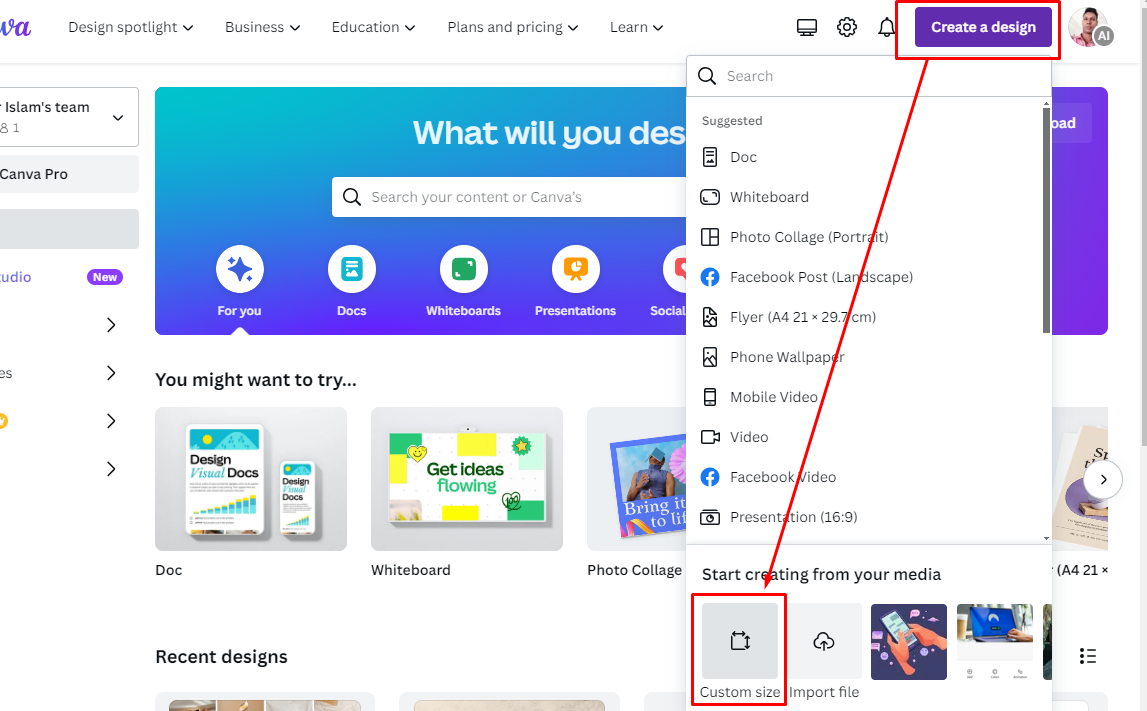Open the settings gear icon
This screenshot has width=1147, height=711.
(x=847, y=28)
